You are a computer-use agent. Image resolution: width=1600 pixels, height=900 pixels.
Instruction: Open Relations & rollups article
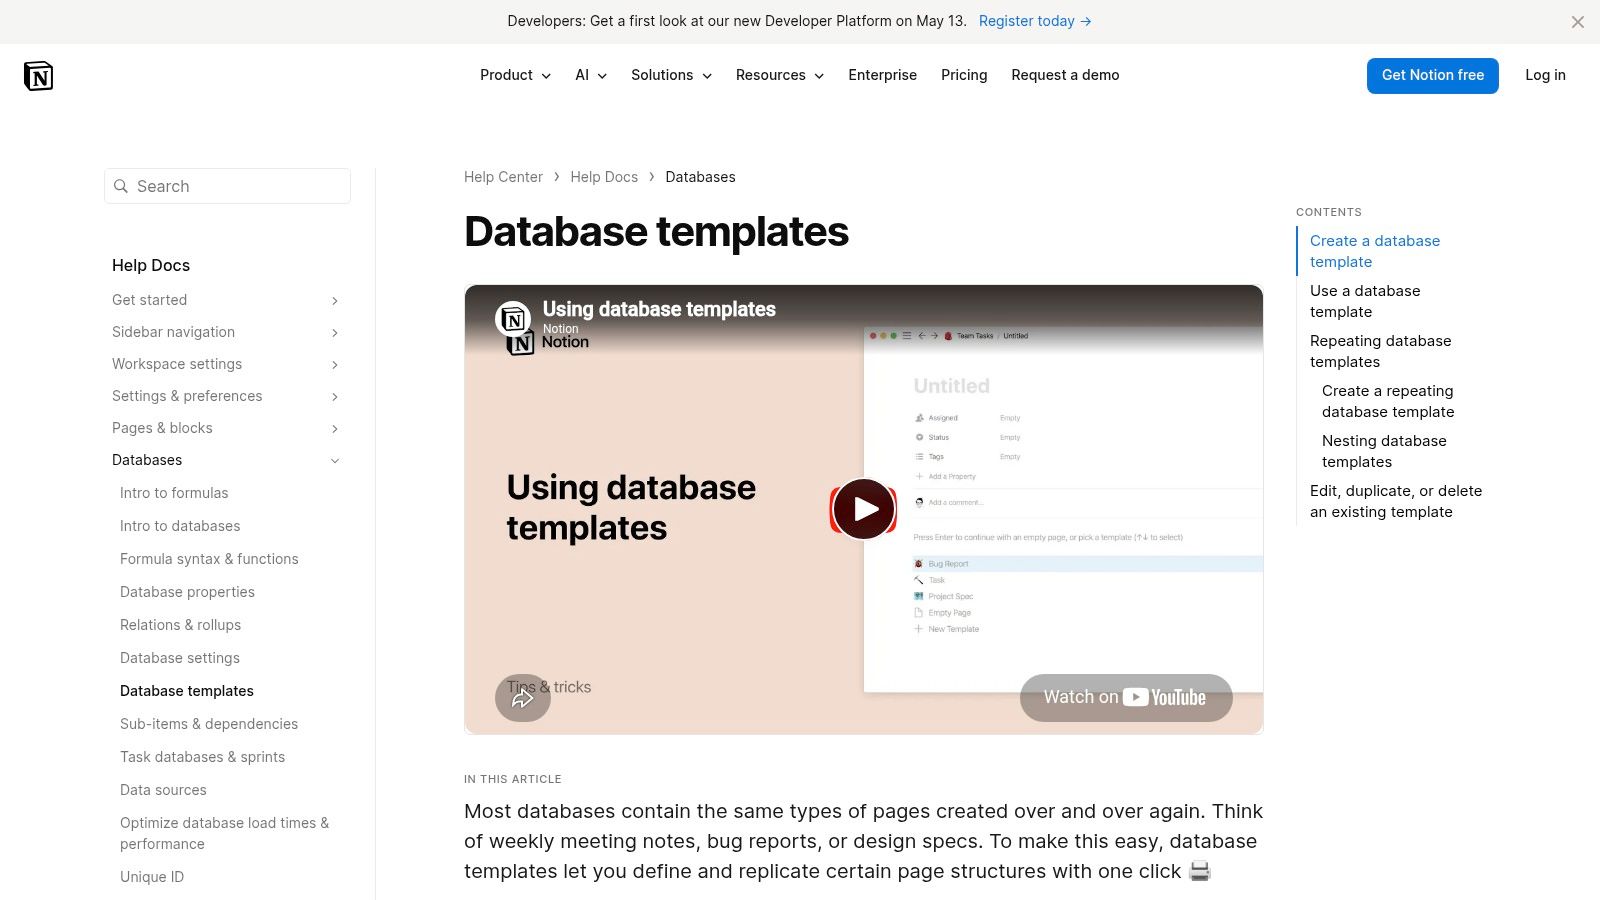click(x=180, y=625)
